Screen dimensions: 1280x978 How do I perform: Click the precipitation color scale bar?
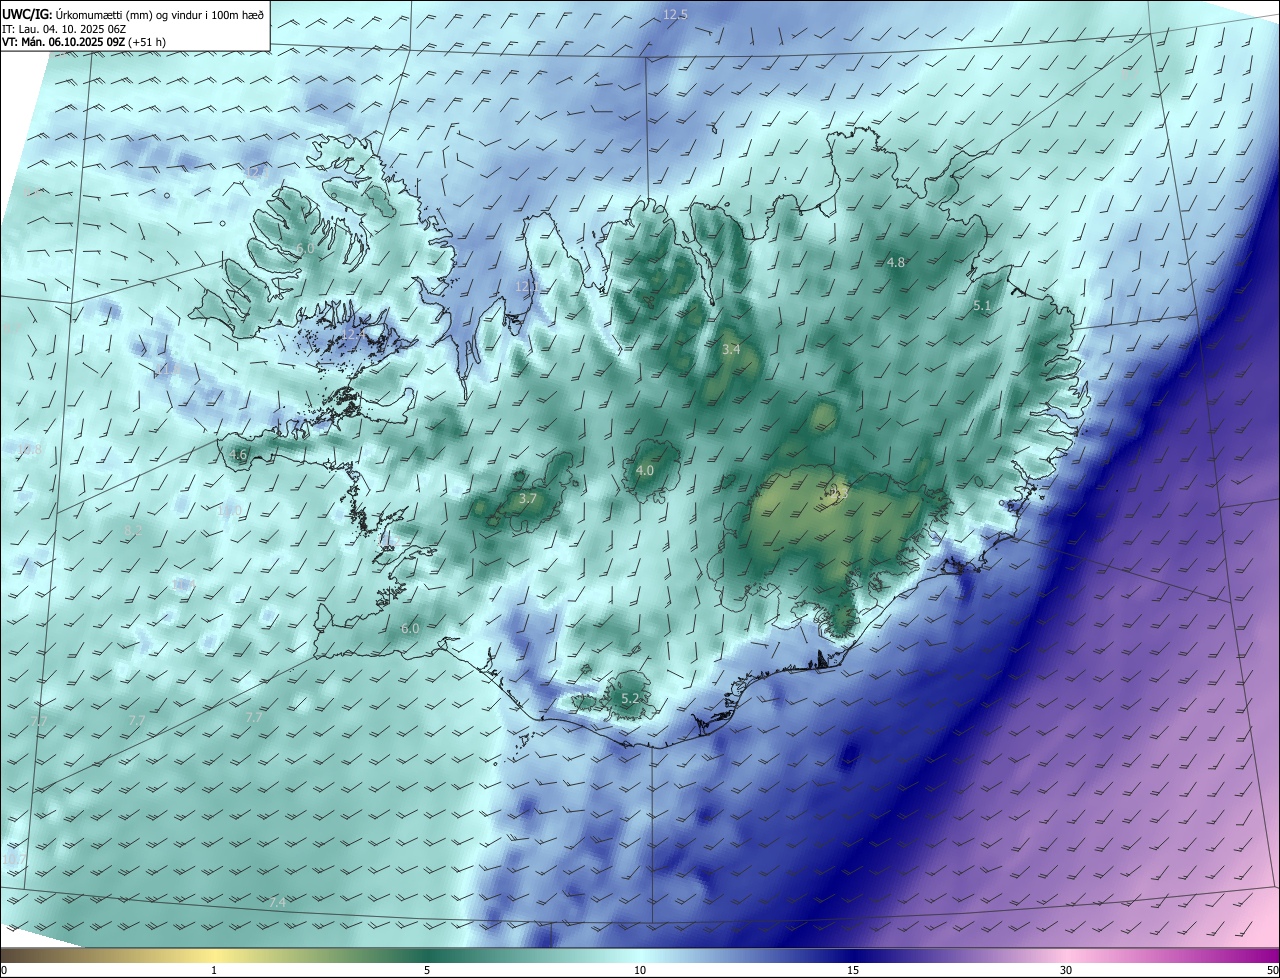[x=640, y=955]
